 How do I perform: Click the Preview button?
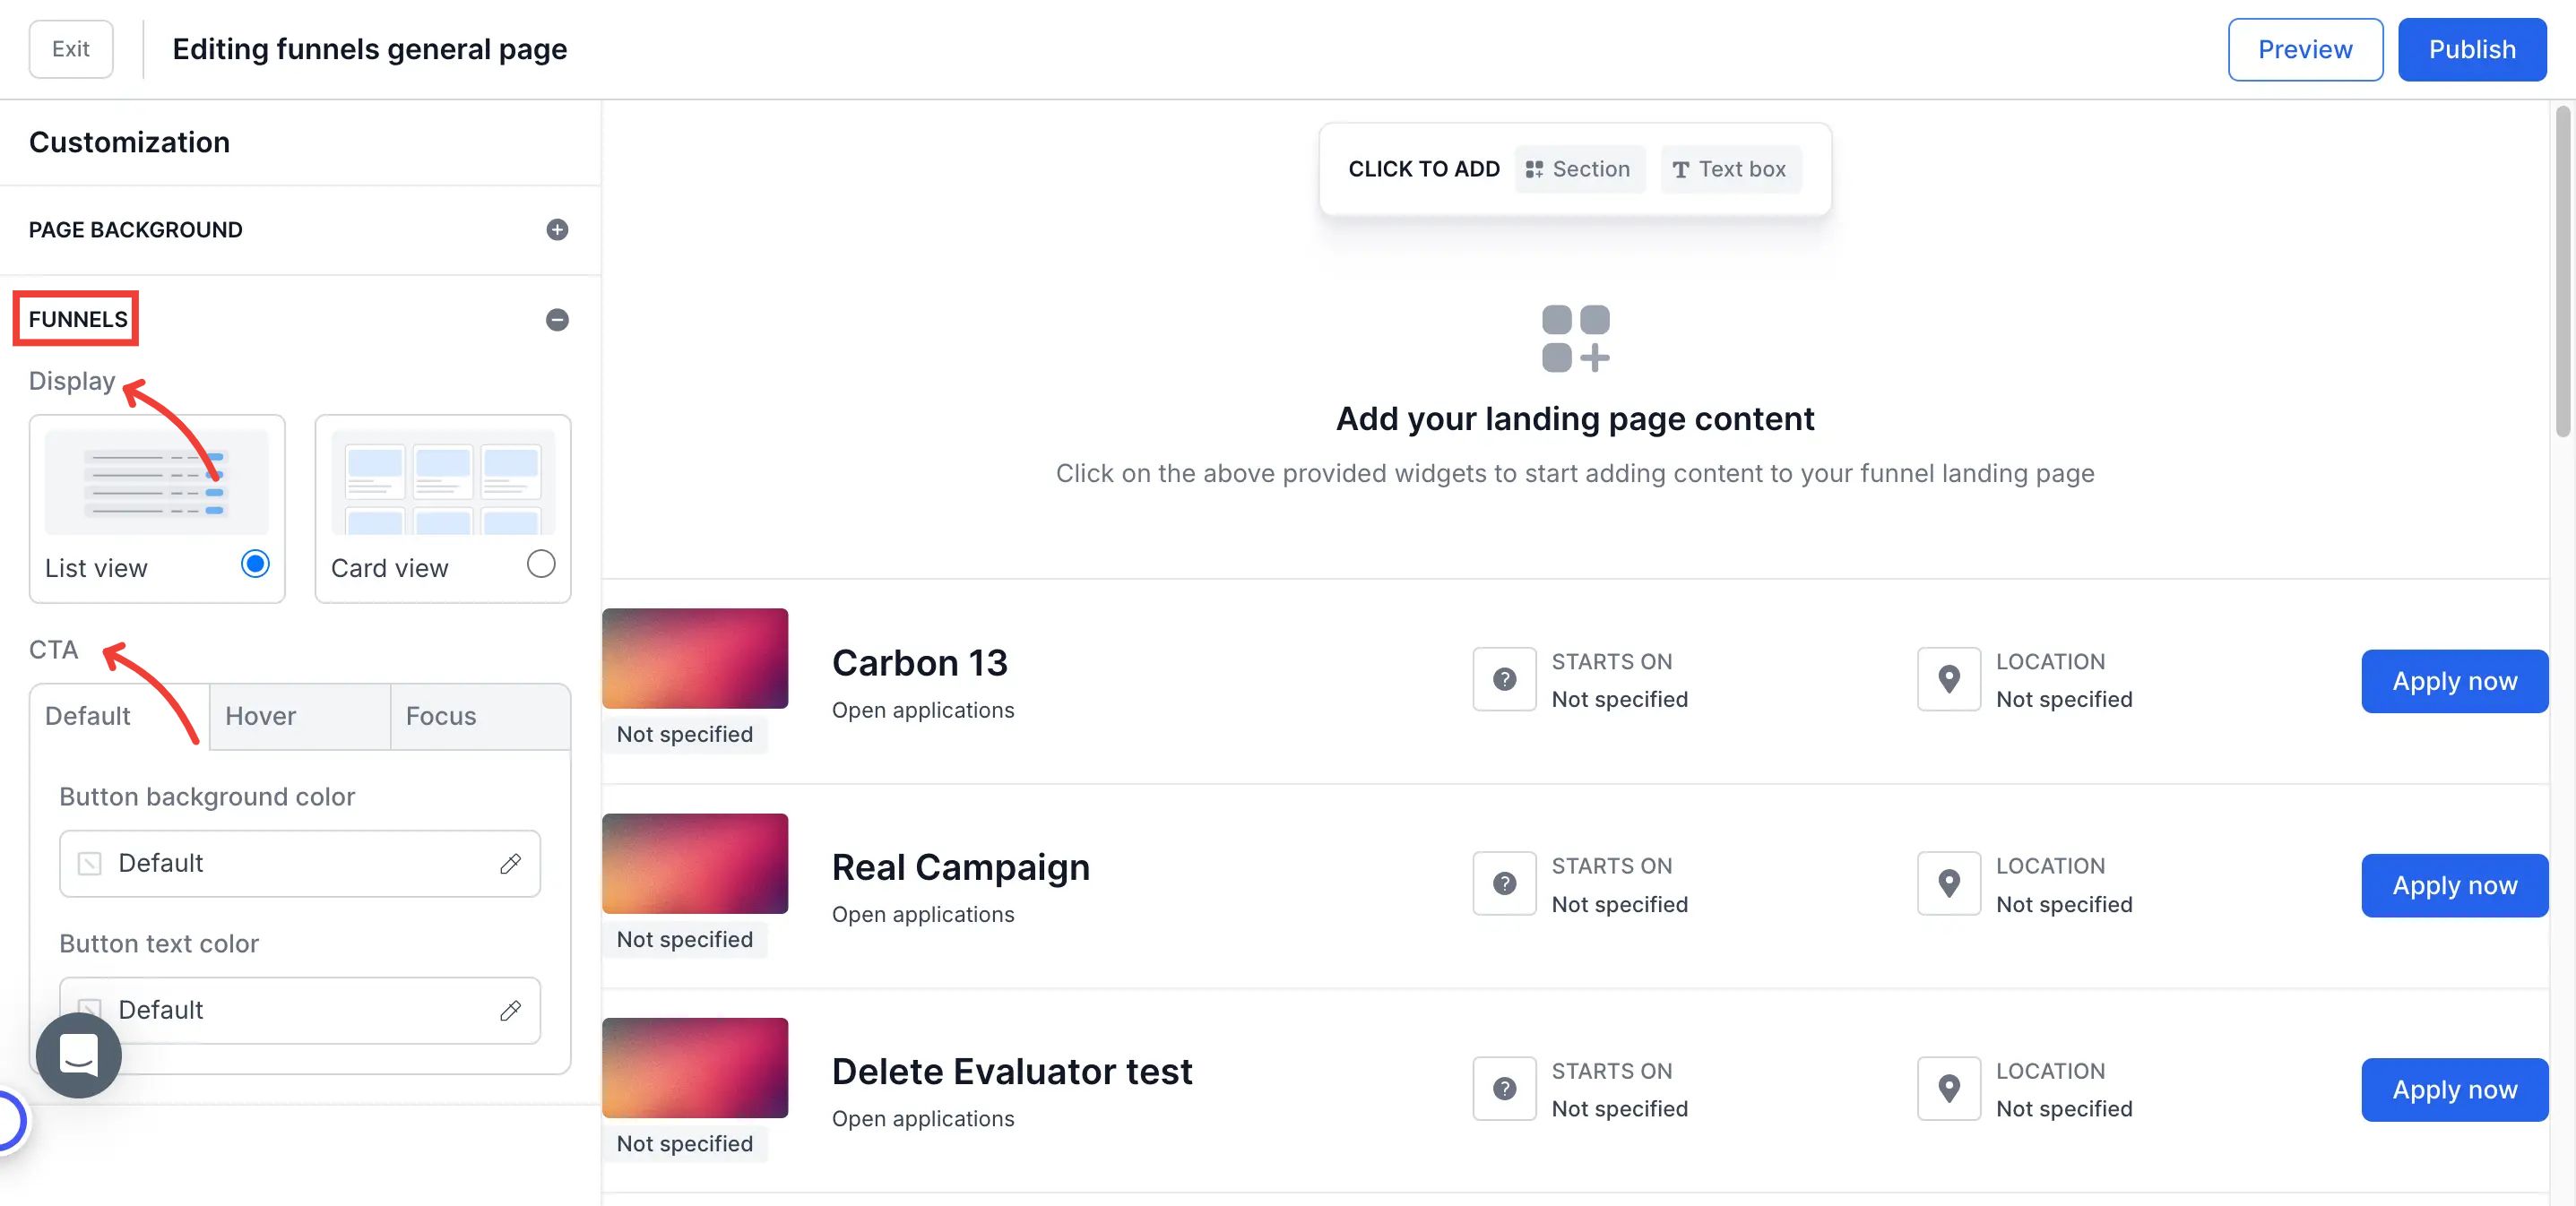[x=2304, y=49]
